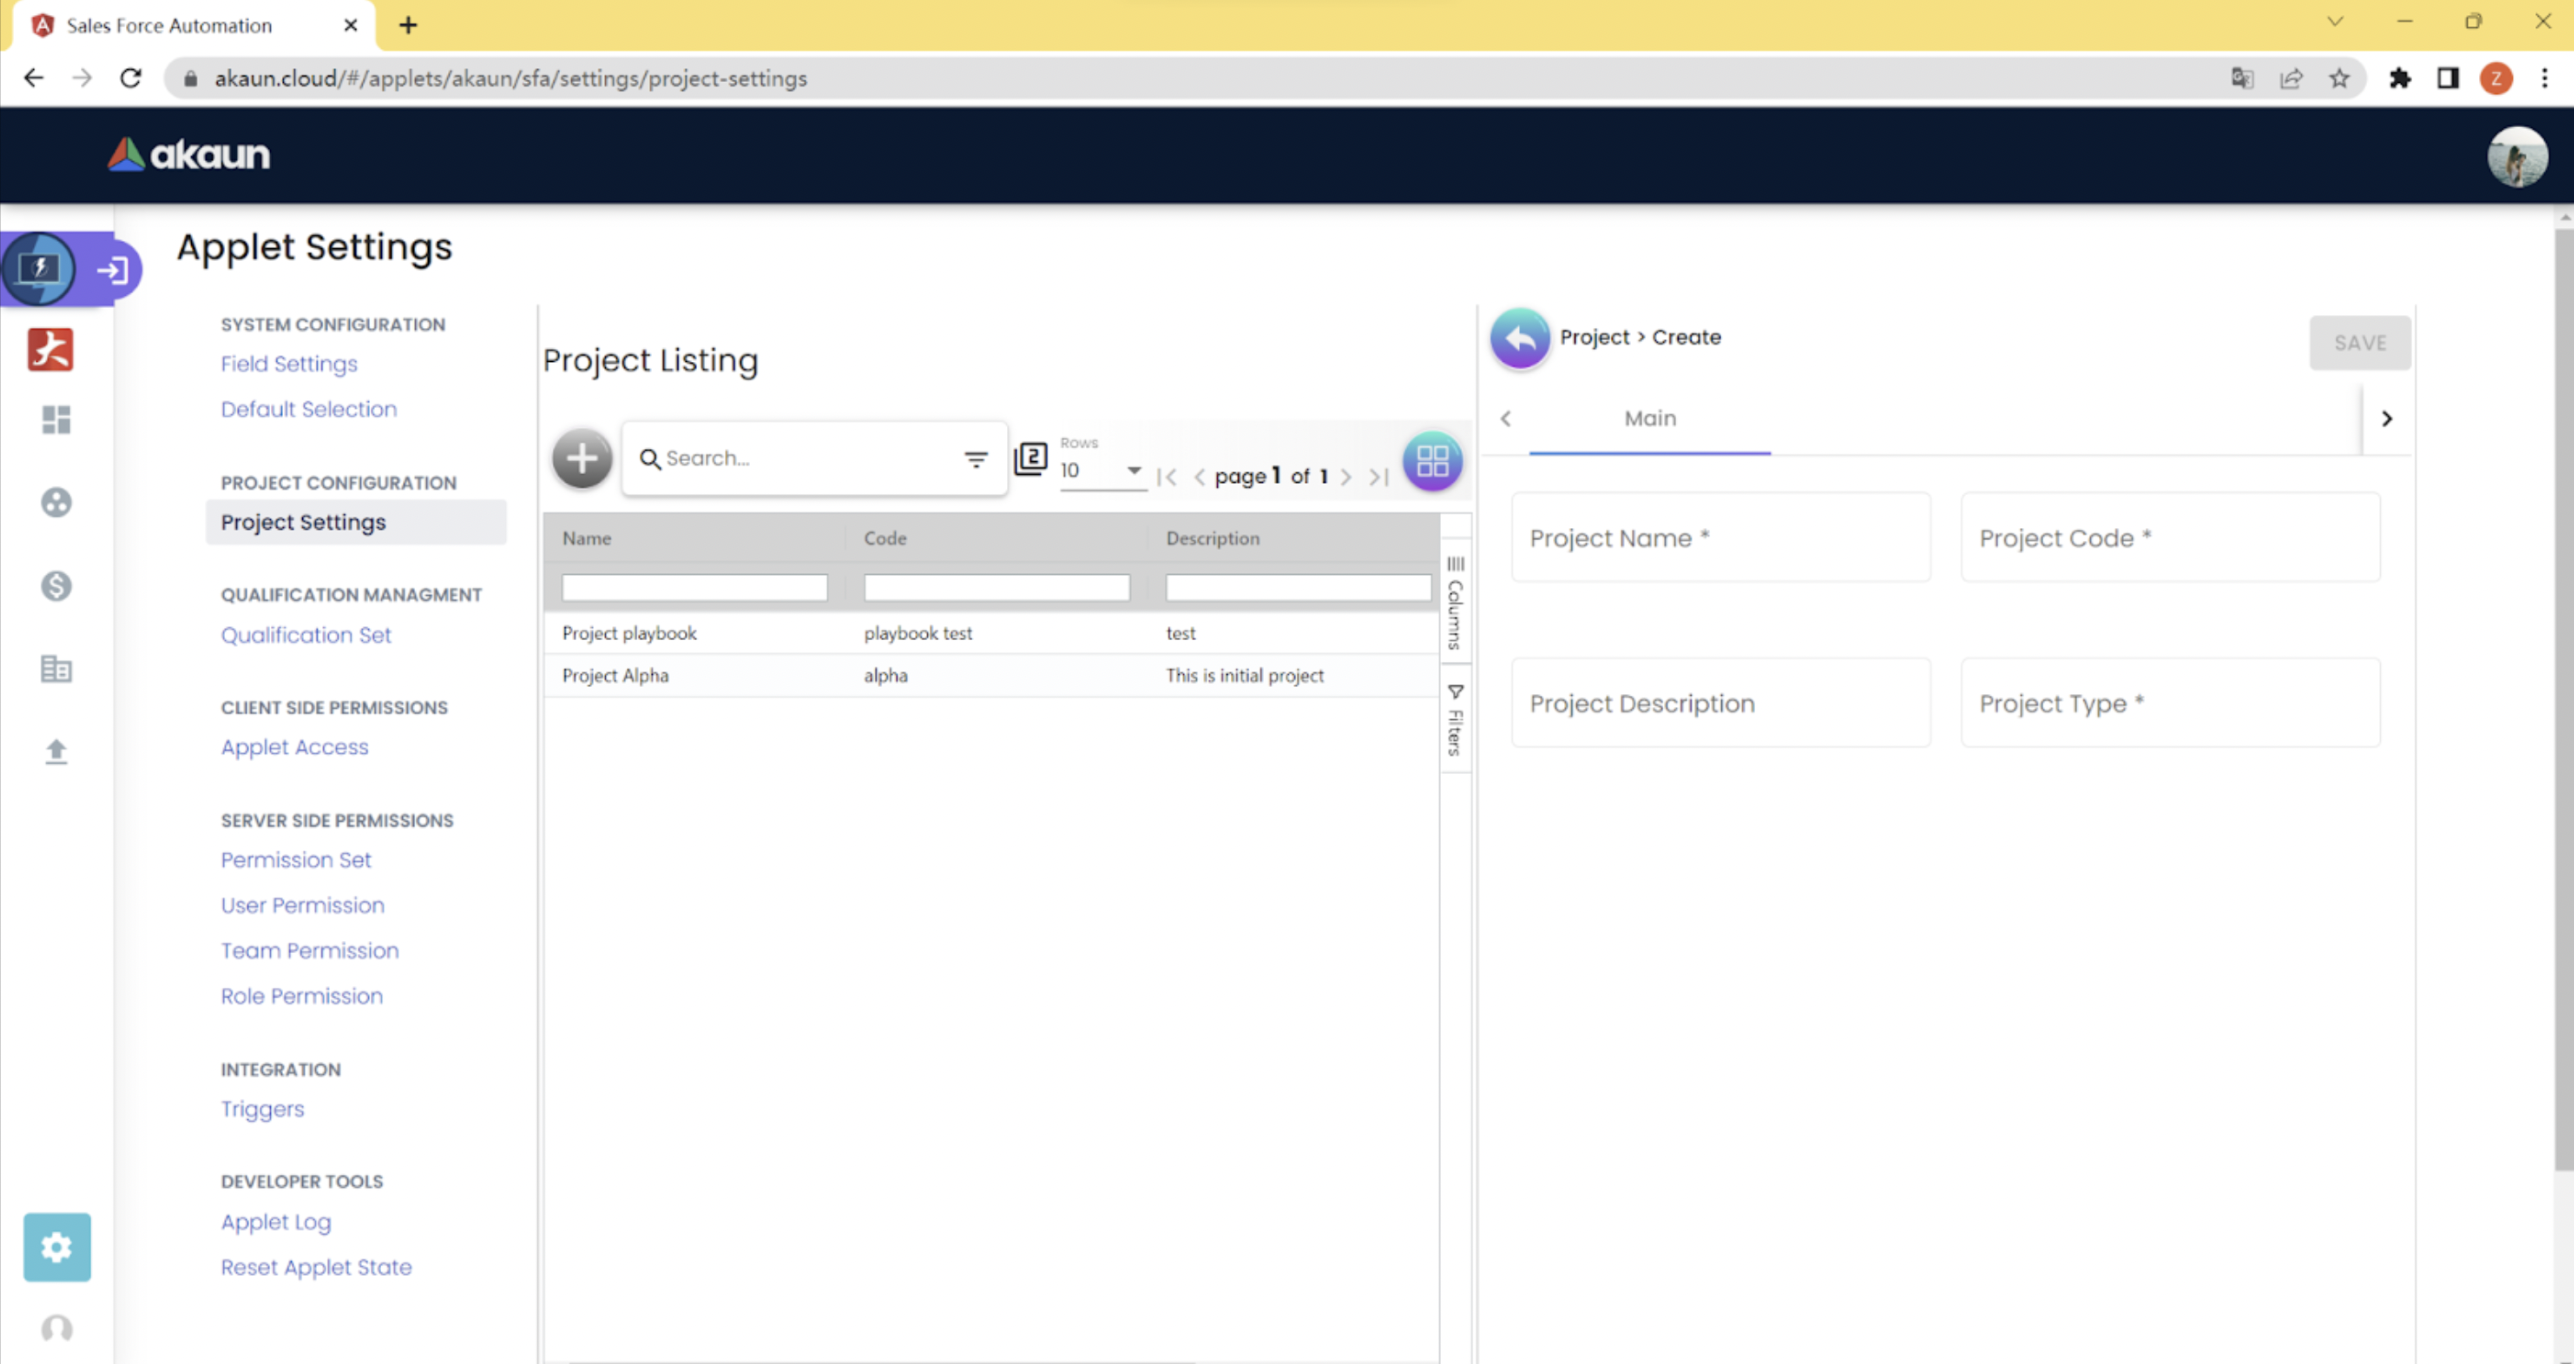Select the Main tab
This screenshot has height=1364, width=2574.
coord(1649,419)
